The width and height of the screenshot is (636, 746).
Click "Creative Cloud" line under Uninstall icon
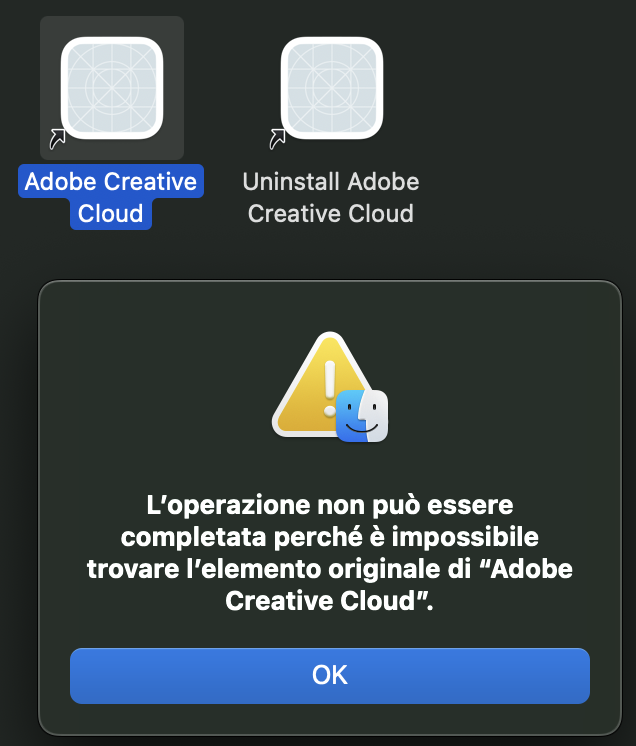[x=331, y=214]
